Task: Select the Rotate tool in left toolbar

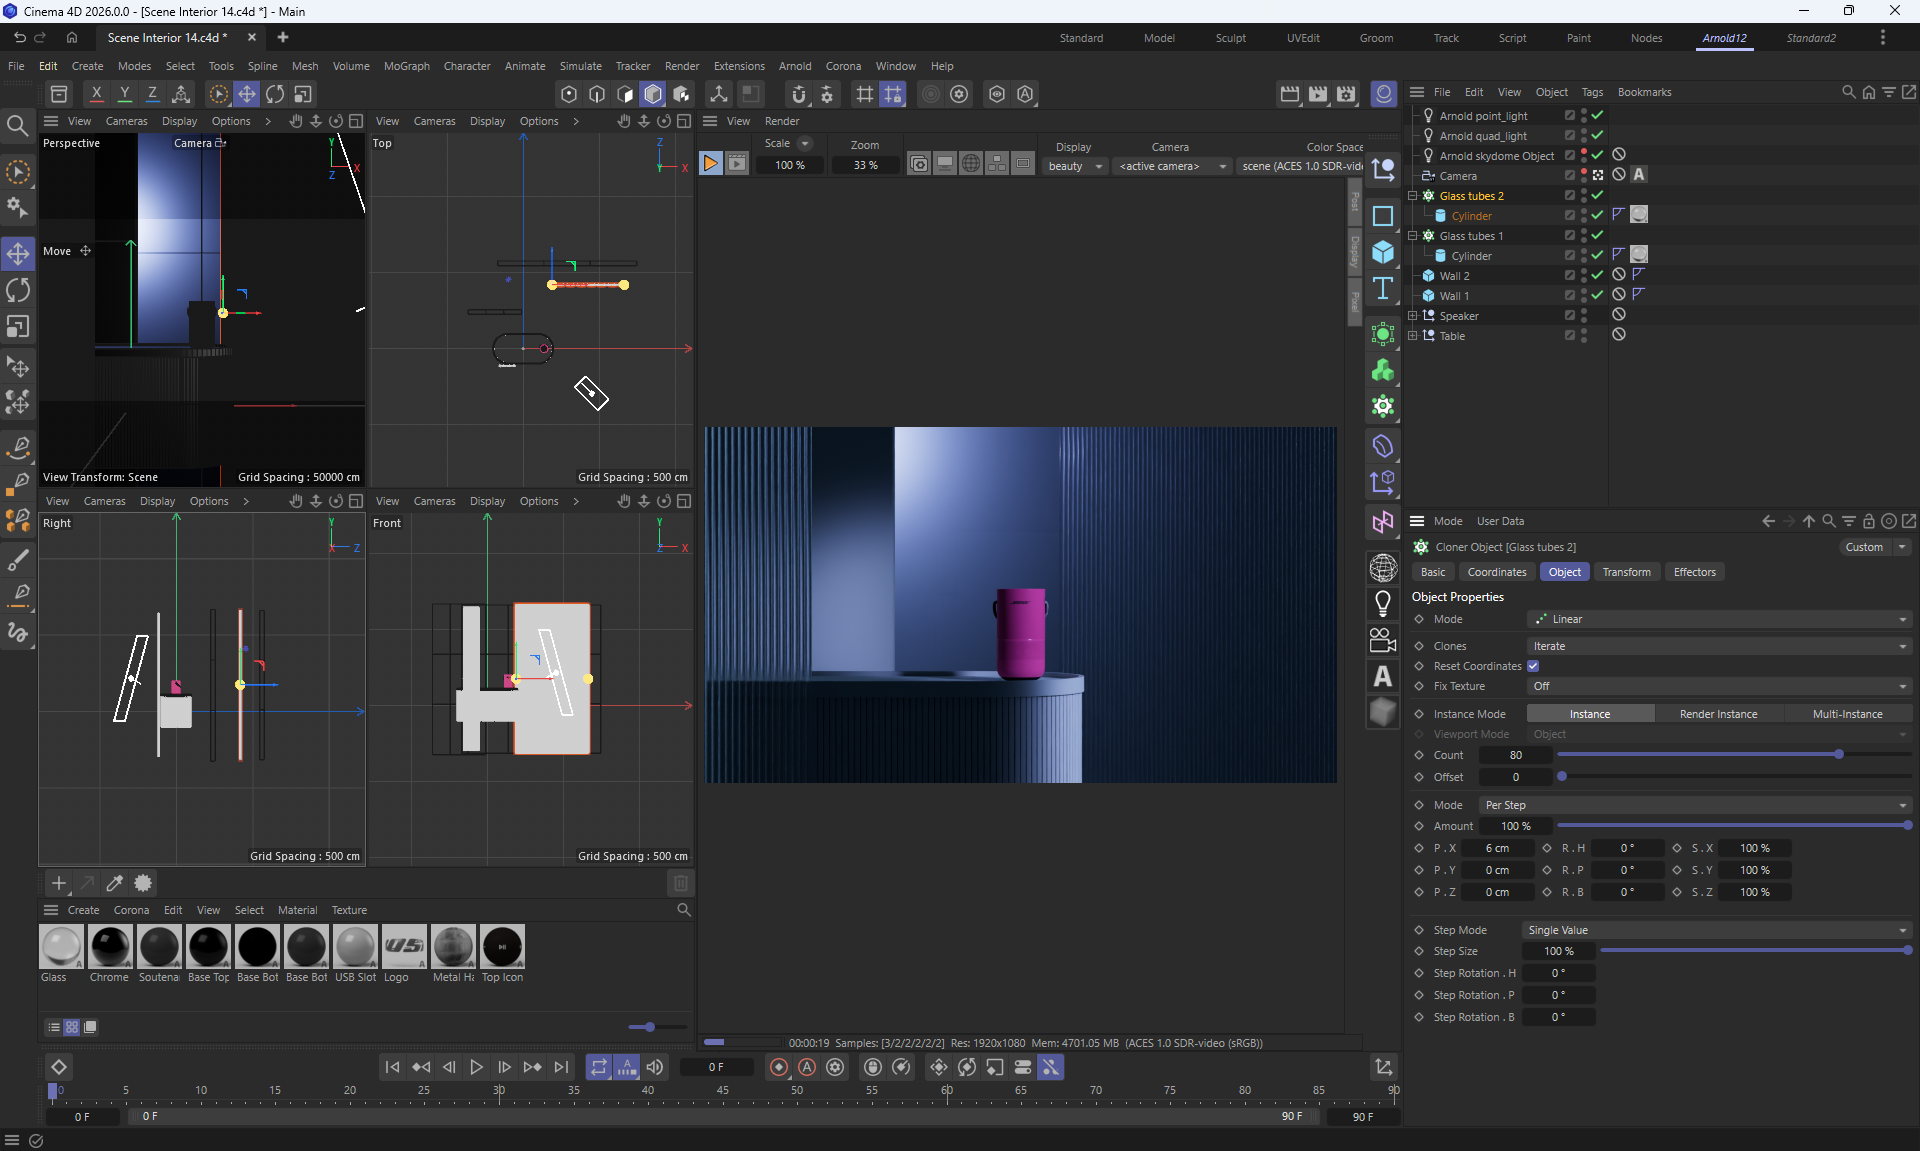Action: point(18,290)
